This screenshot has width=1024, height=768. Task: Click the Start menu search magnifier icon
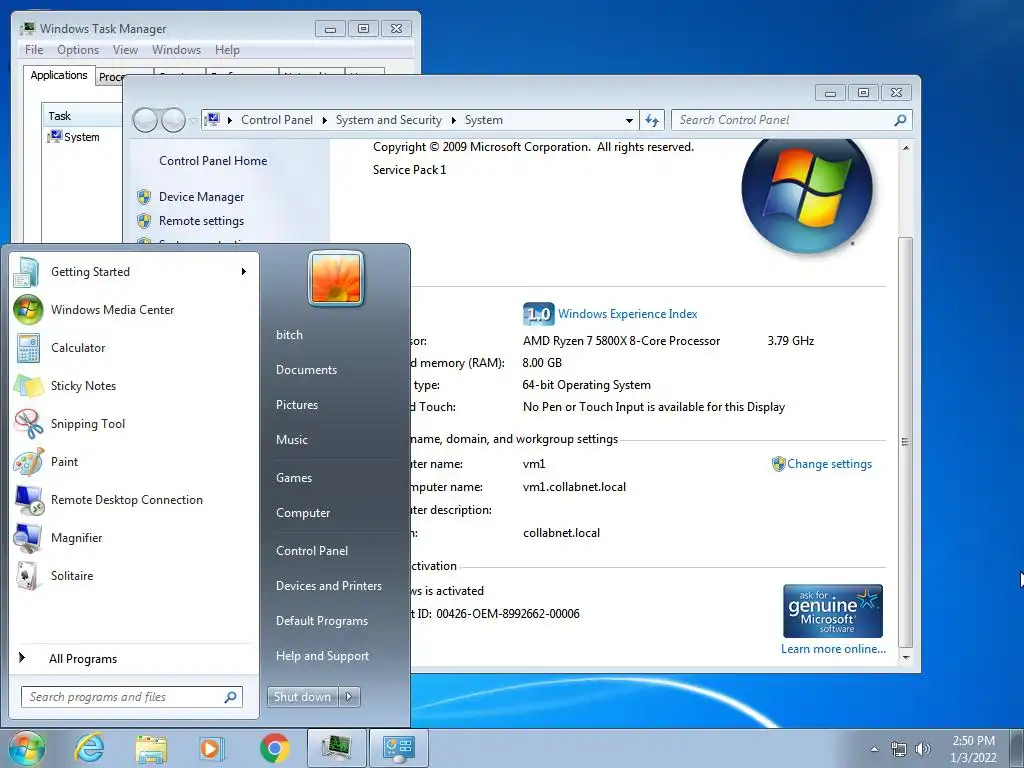click(x=231, y=697)
